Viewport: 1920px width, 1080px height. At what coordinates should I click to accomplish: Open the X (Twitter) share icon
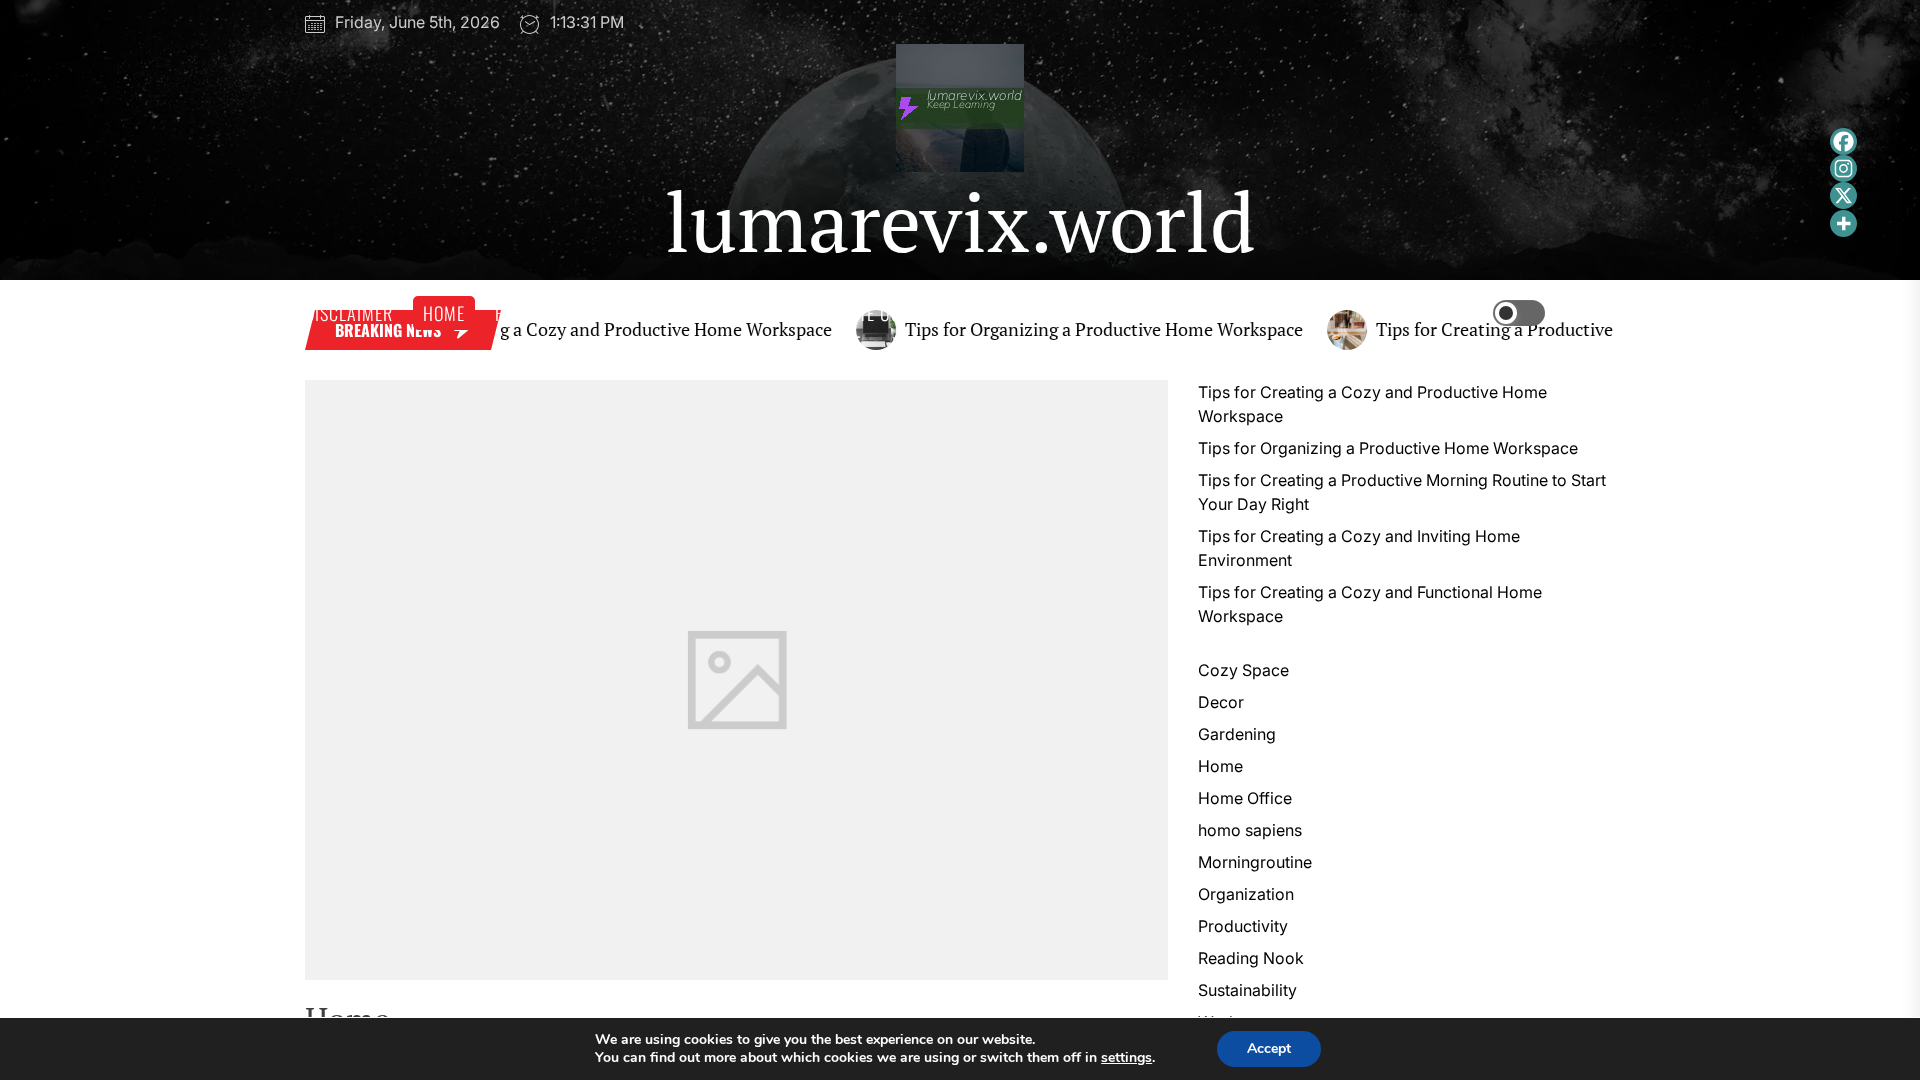[1843, 195]
